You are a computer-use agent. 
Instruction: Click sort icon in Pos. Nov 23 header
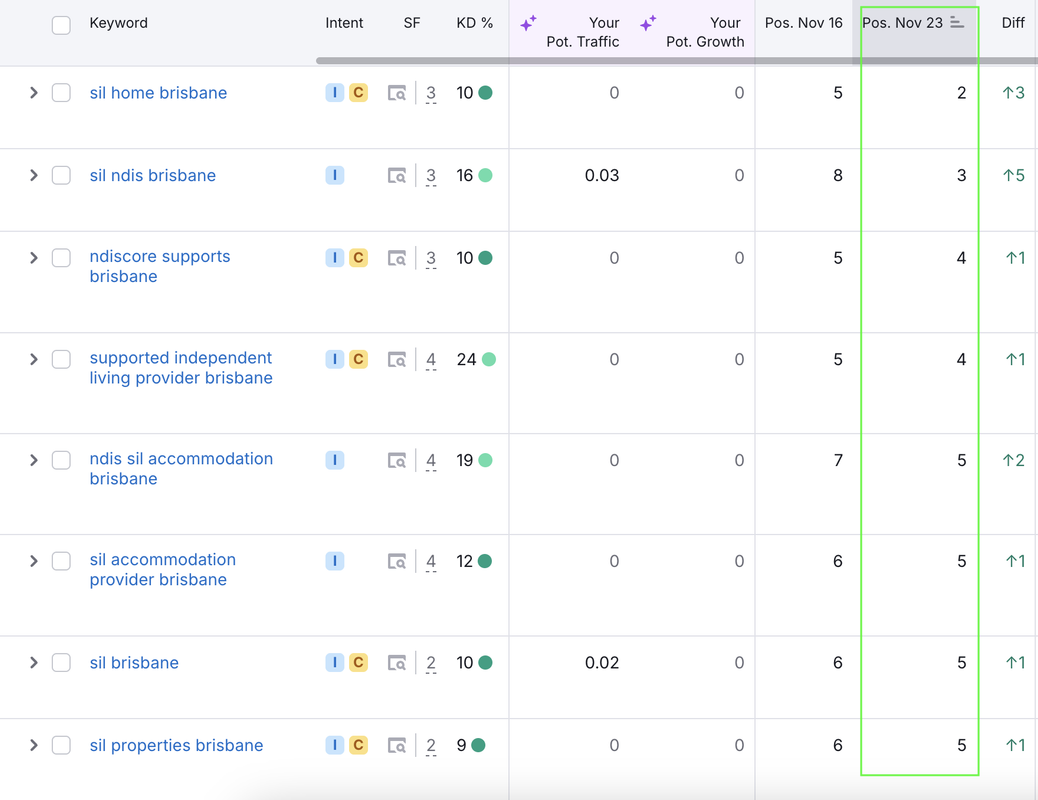[957, 23]
